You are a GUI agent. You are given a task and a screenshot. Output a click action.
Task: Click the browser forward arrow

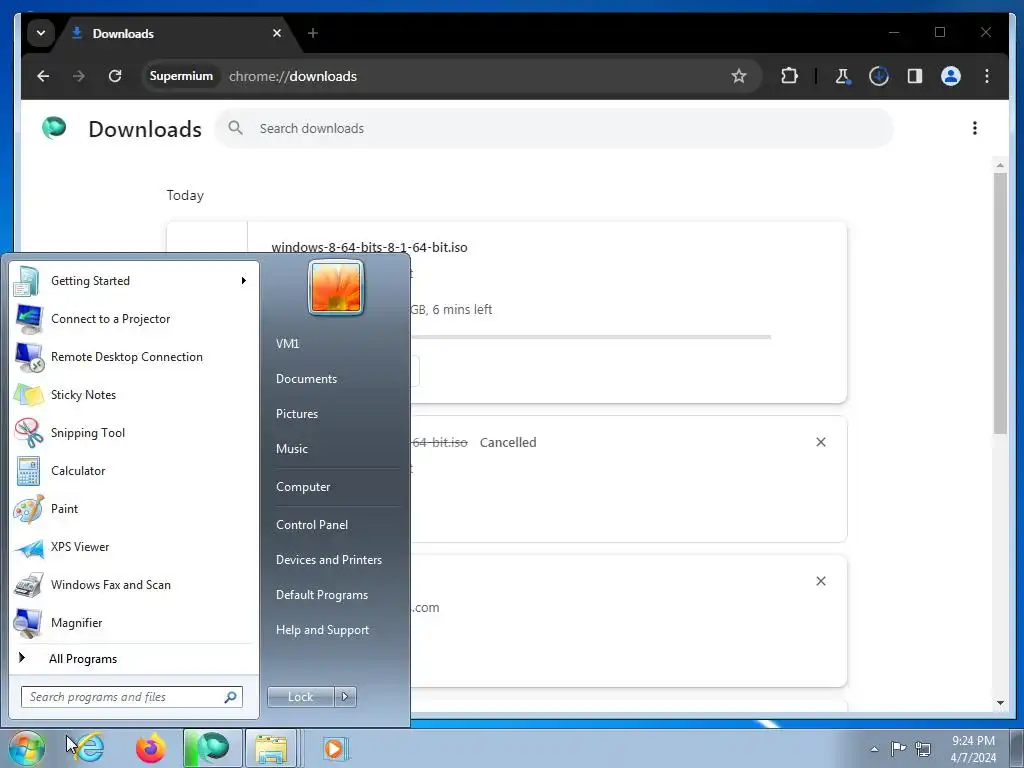tap(79, 76)
